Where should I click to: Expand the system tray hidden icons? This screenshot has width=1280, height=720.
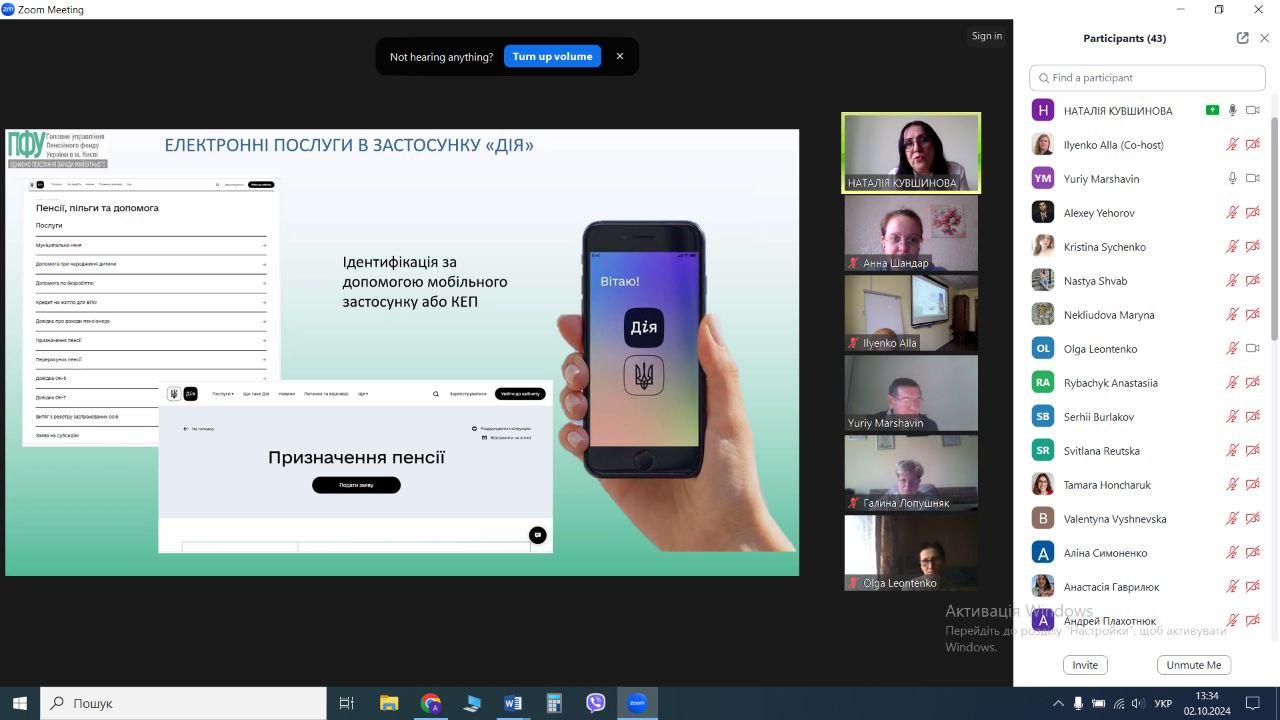pyautogui.click(x=1058, y=704)
